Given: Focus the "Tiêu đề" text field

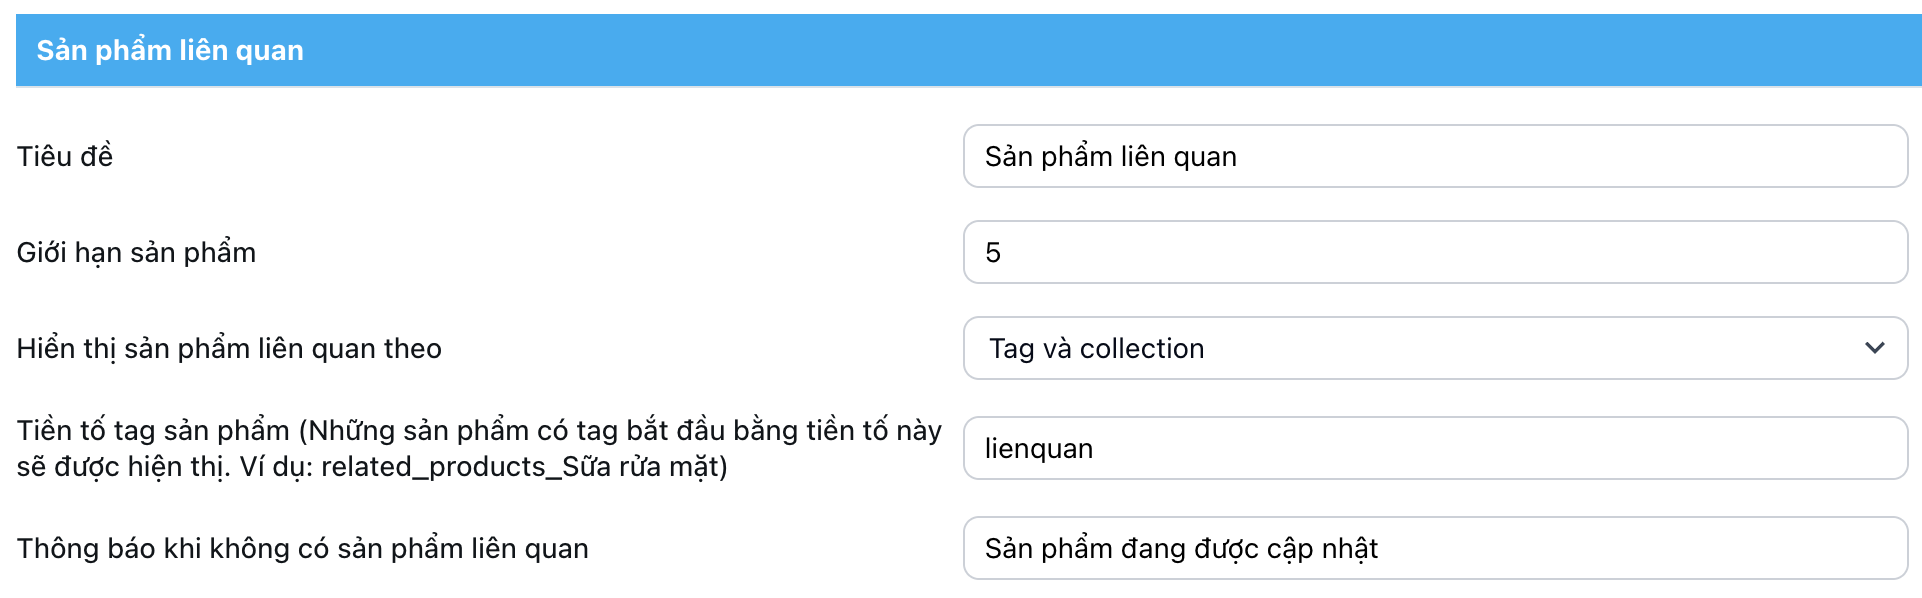Looking at the screenshot, I should coord(1434,156).
